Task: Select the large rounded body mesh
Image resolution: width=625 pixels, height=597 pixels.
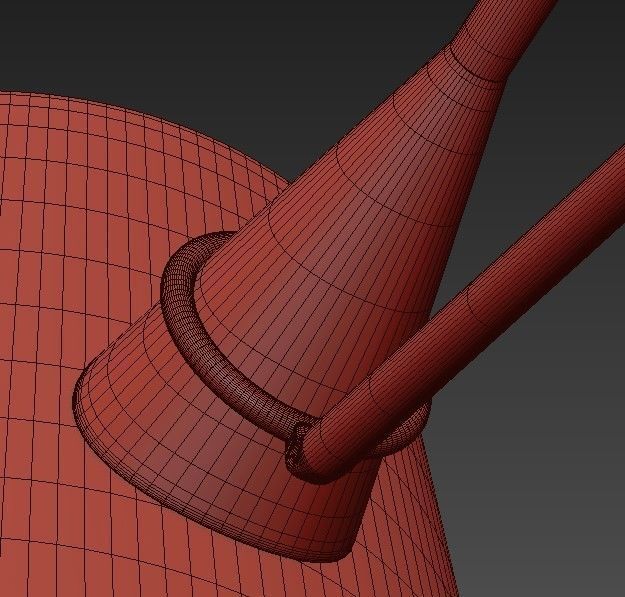Action: pos(80,279)
